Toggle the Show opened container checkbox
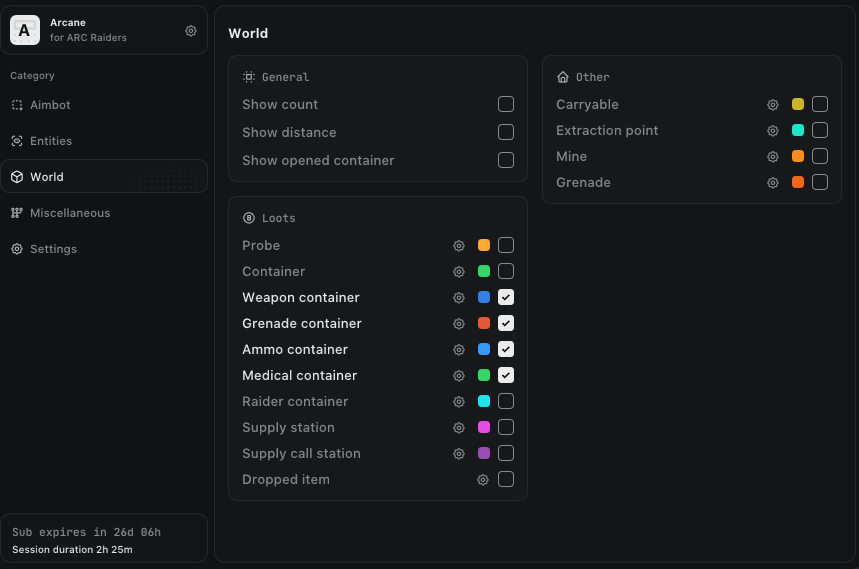The image size is (859, 569). pos(506,161)
